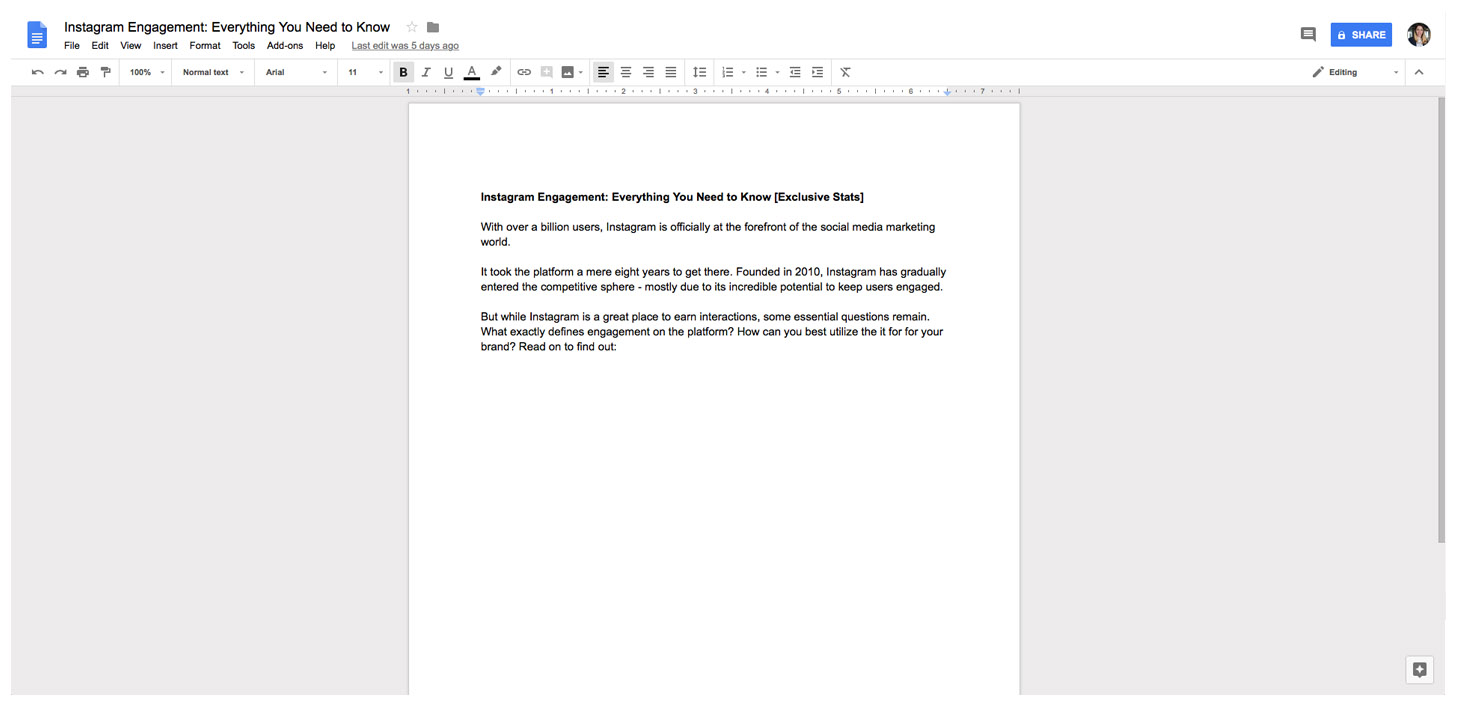The height and width of the screenshot is (711, 1460).
Task: Open the line spacing options
Action: (700, 72)
